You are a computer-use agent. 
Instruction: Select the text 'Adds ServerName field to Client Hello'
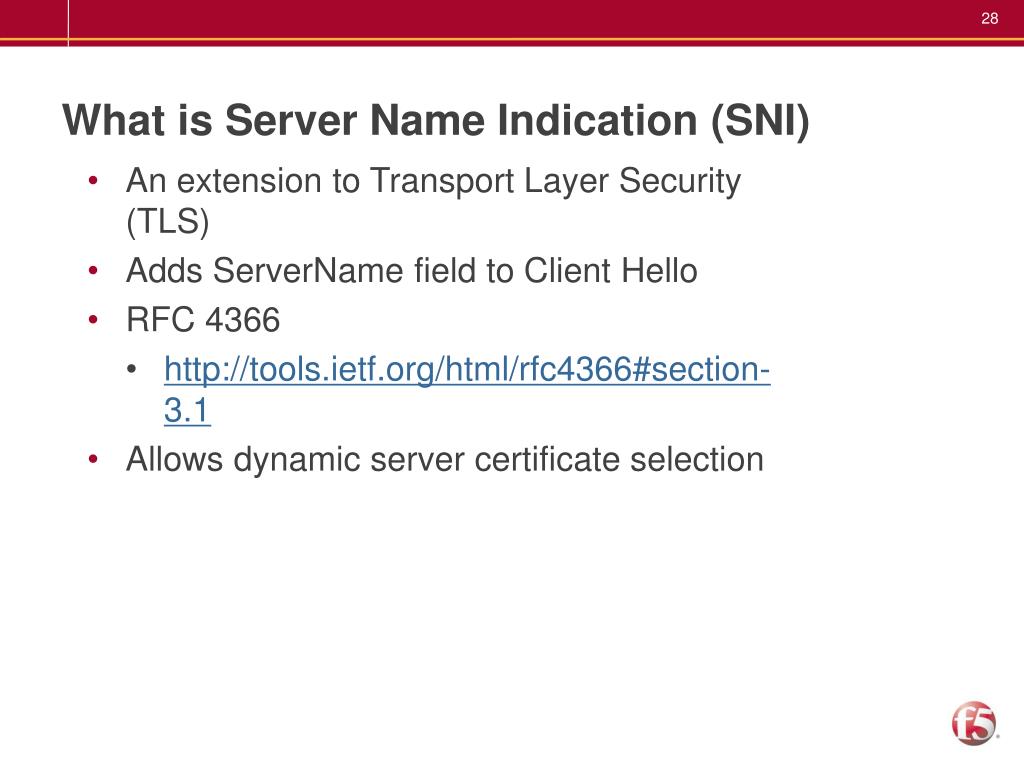tap(412, 270)
